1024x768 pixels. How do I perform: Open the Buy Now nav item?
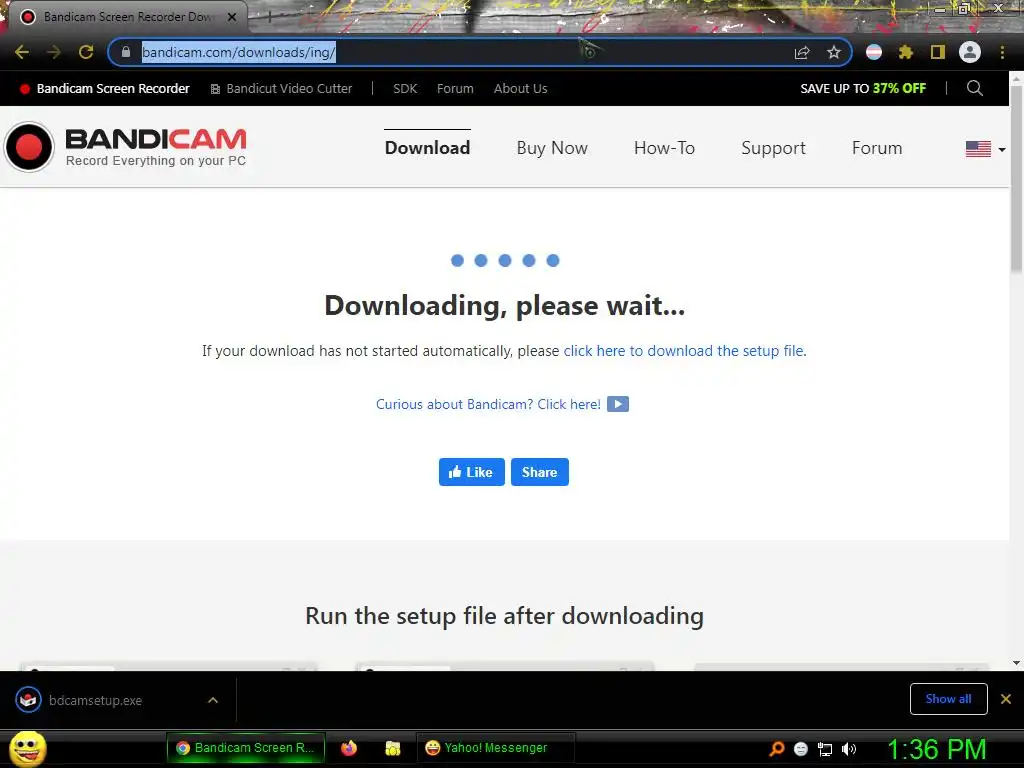[552, 148]
